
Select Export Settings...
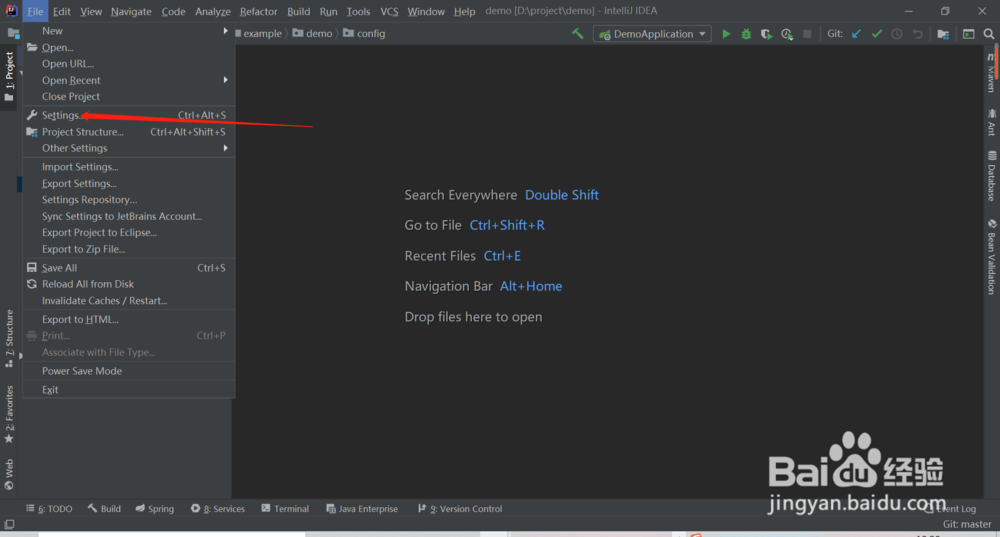[129, 183]
